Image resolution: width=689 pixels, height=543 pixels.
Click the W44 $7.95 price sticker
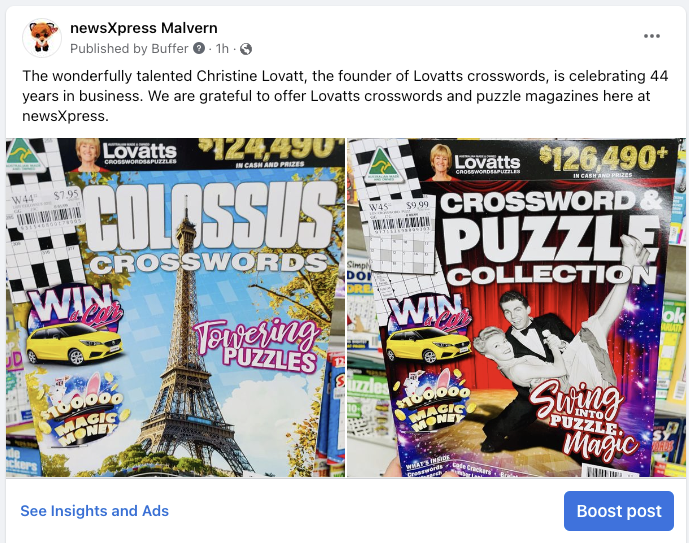46,210
